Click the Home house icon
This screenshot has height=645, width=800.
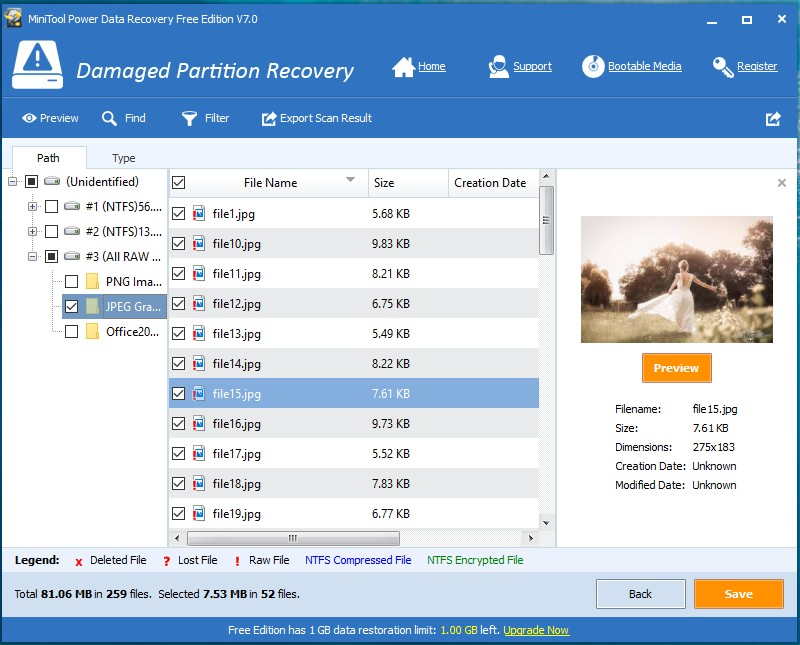point(403,67)
